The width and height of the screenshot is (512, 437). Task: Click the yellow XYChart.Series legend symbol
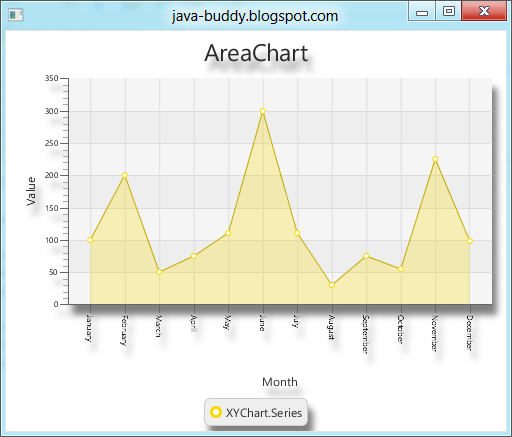[216, 412]
